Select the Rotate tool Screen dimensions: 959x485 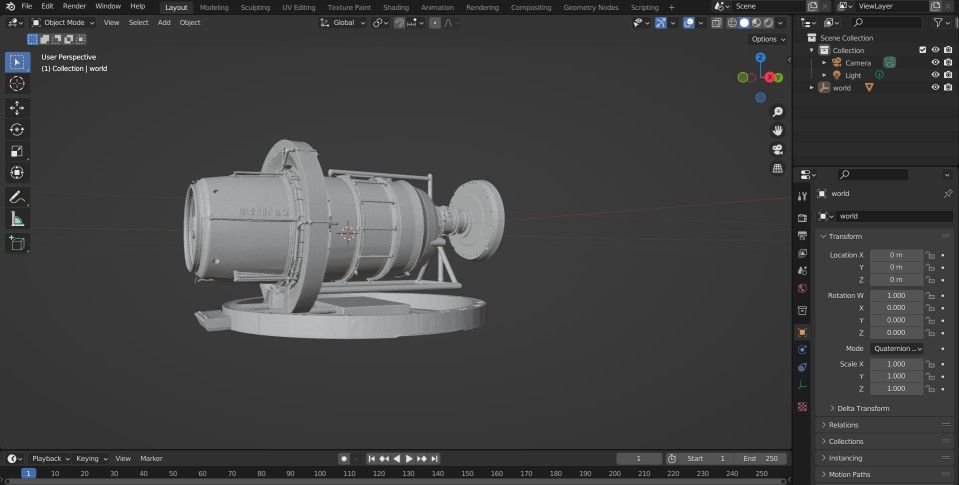(x=17, y=129)
